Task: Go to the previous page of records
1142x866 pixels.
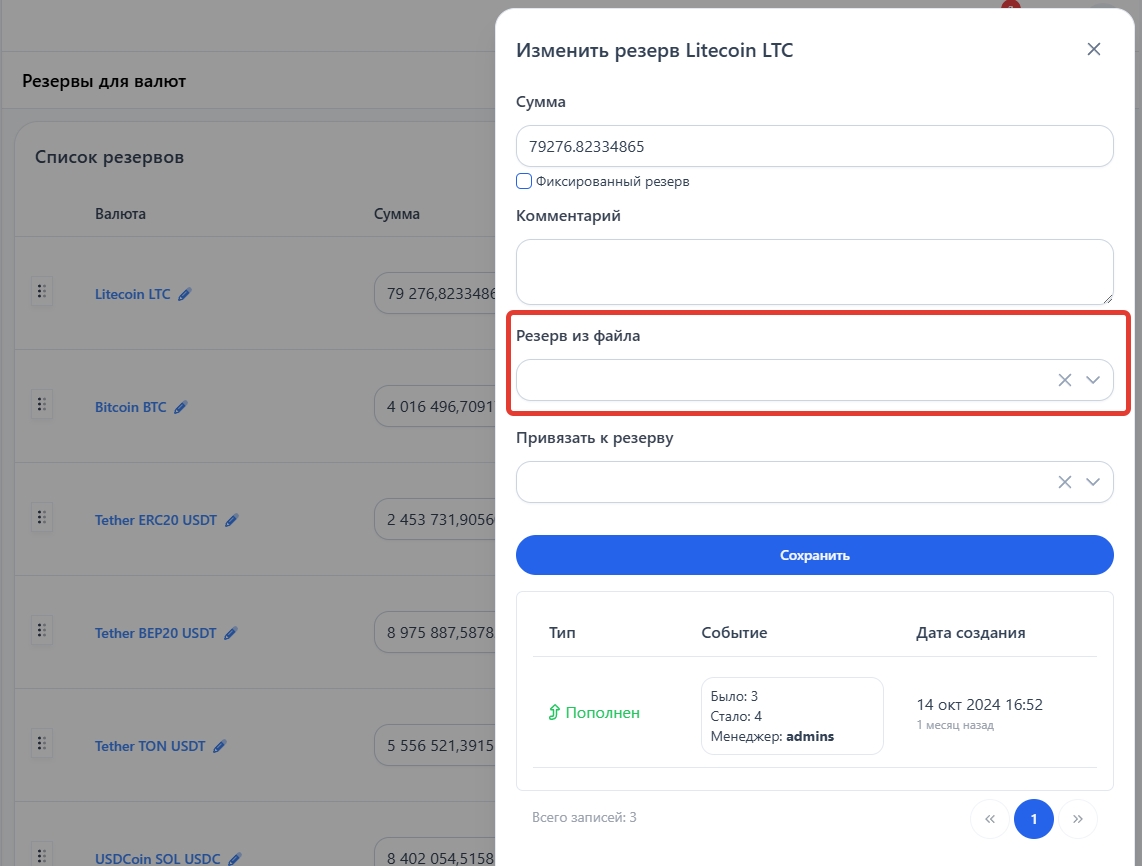Action: coord(990,819)
